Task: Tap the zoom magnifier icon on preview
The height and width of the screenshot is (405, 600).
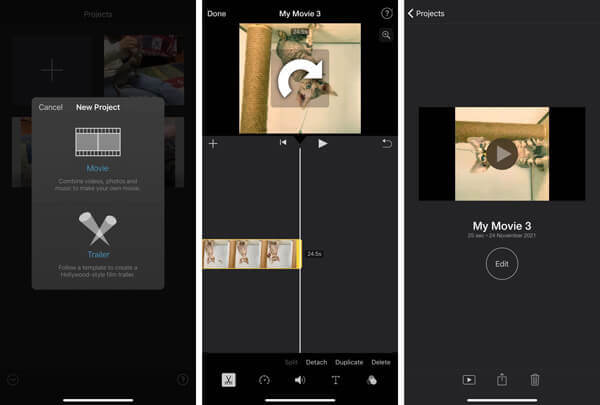Action: click(x=386, y=35)
